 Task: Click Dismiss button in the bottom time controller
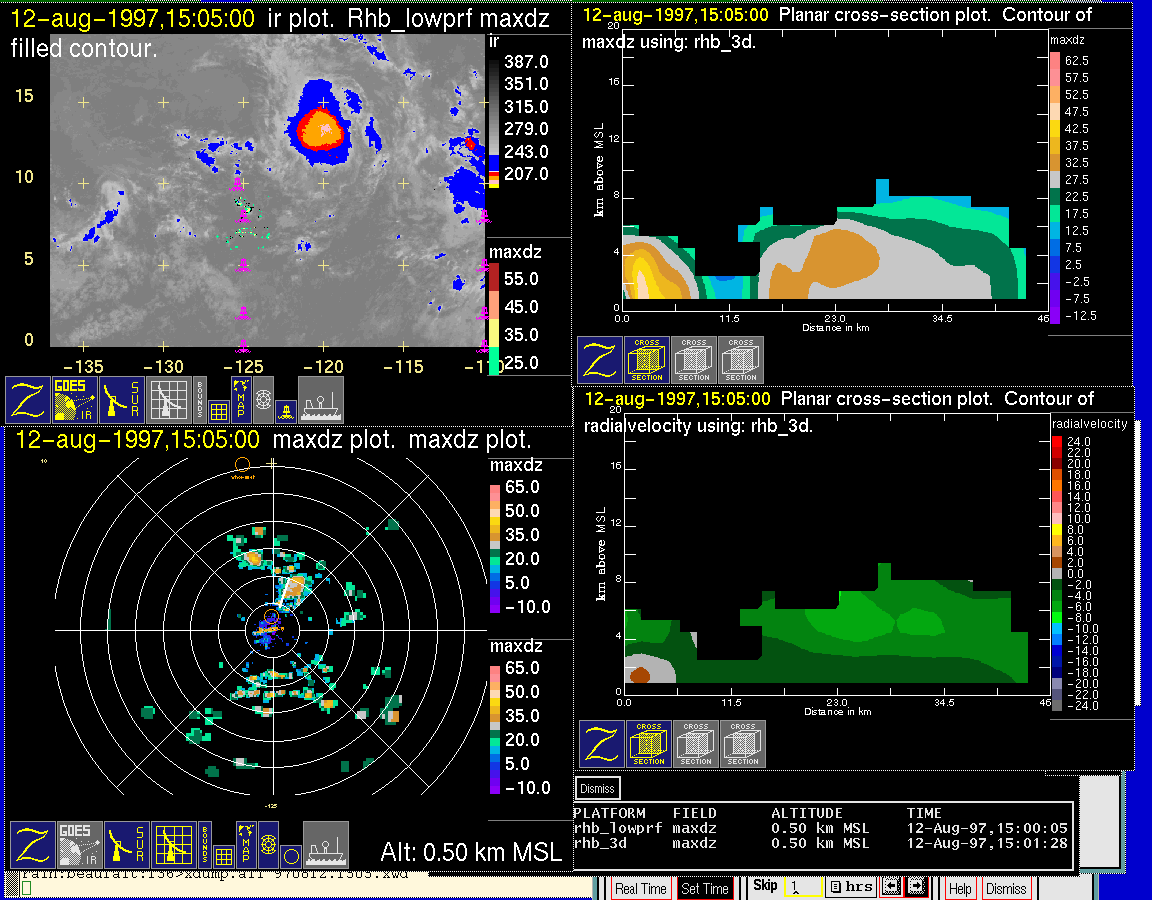(x=1005, y=888)
